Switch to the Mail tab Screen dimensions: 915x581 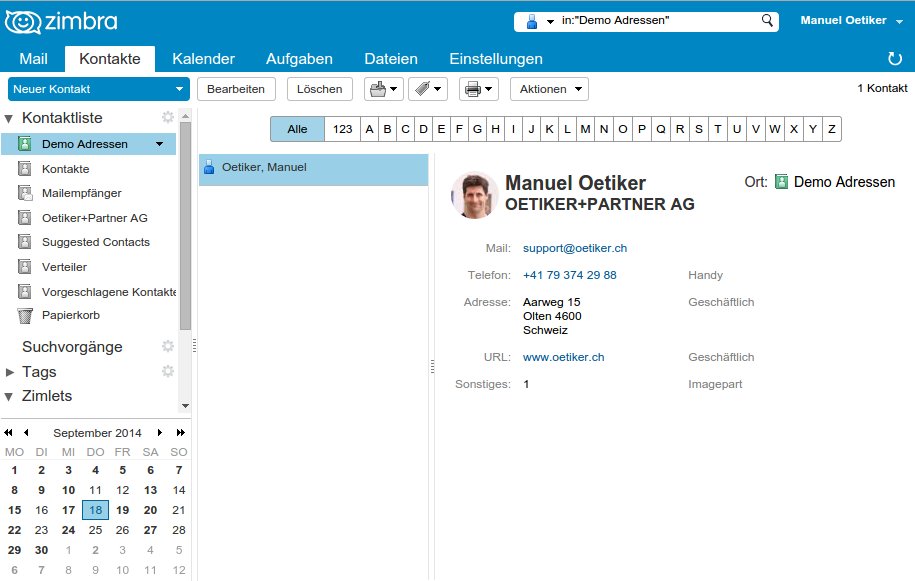pyautogui.click(x=33, y=59)
